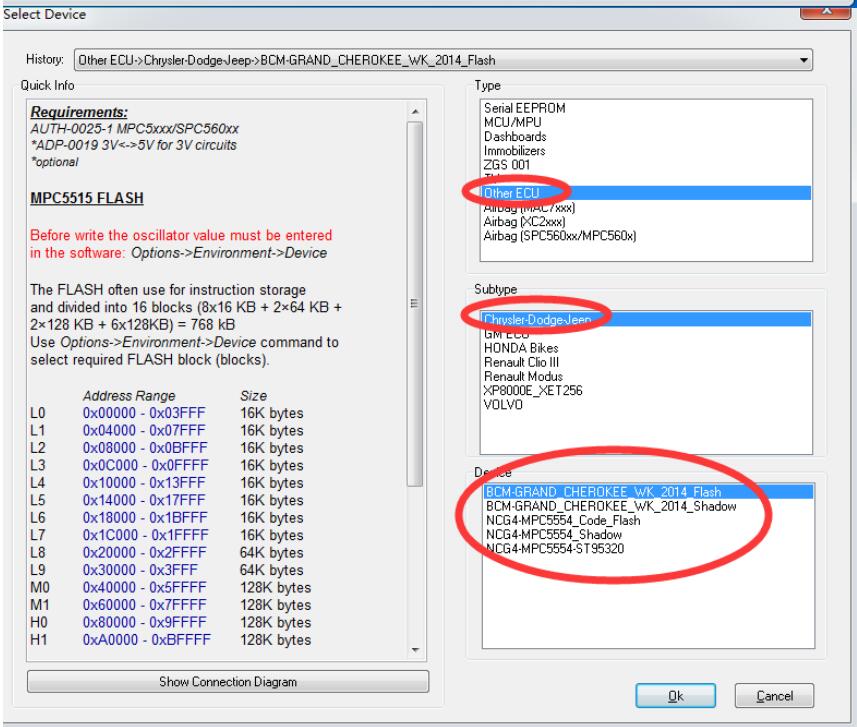The height and width of the screenshot is (727, 857).
Task: Click address range 0x00000 - 0x03FFF
Action: [x=144, y=413]
